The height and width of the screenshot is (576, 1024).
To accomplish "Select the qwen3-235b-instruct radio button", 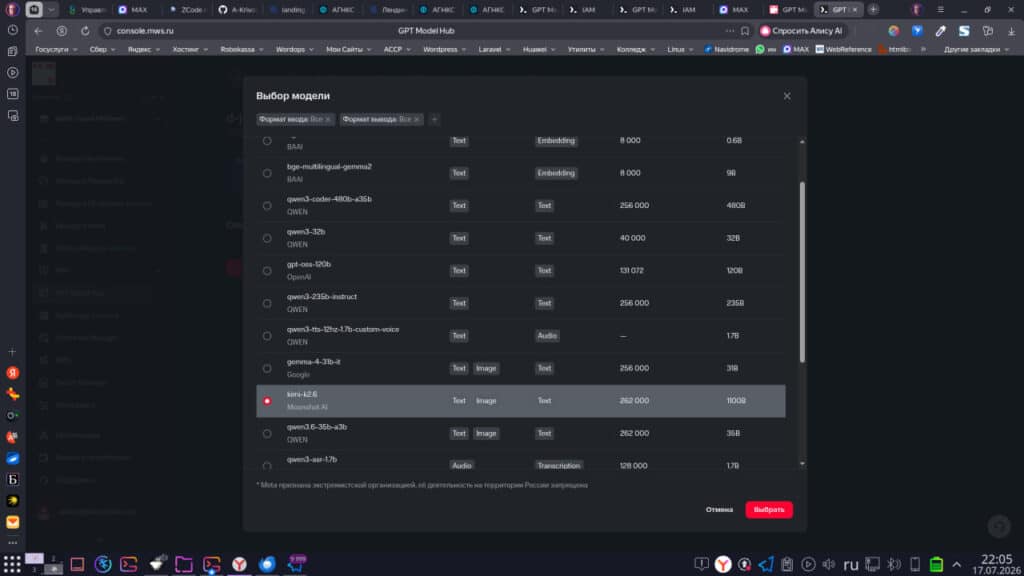I will tap(267, 304).
